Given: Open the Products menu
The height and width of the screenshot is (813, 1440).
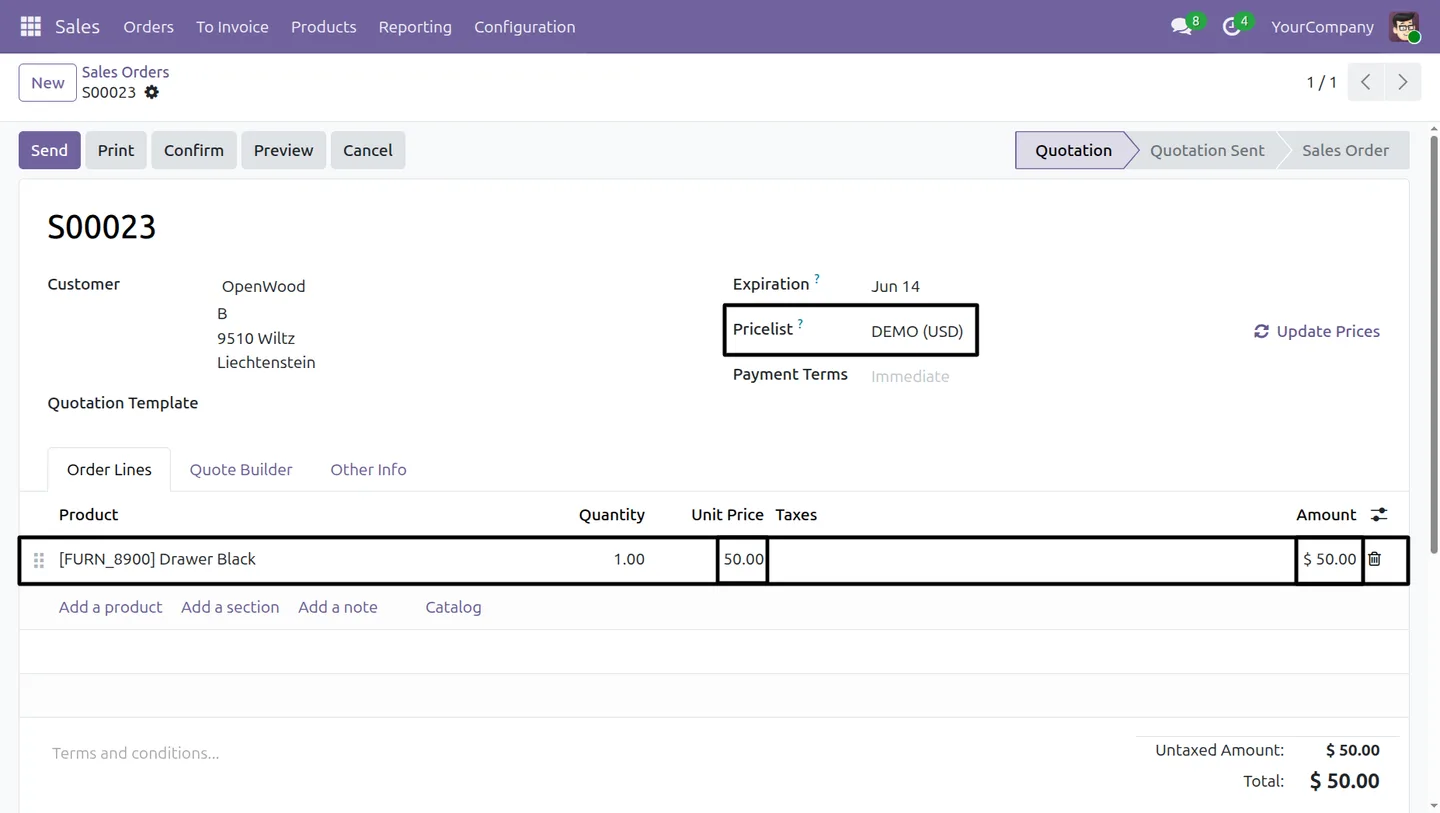Looking at the screenshot, I should (323, 27).
